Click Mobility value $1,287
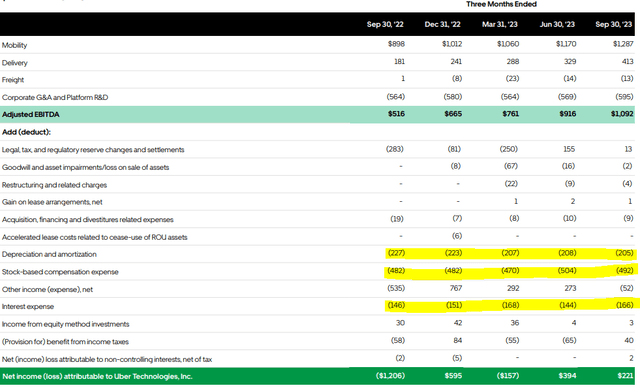The width and height of the screenshot is (640, 388). pos(623,44)
